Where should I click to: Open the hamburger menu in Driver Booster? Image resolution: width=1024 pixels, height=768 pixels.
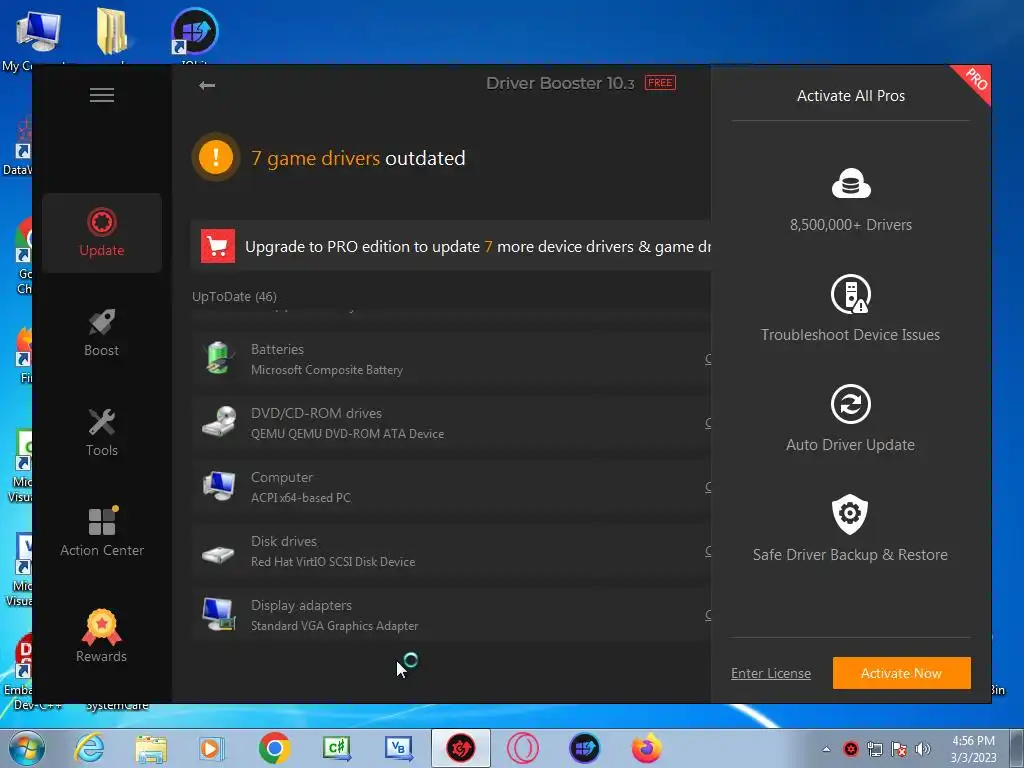(x=102, y=95)
